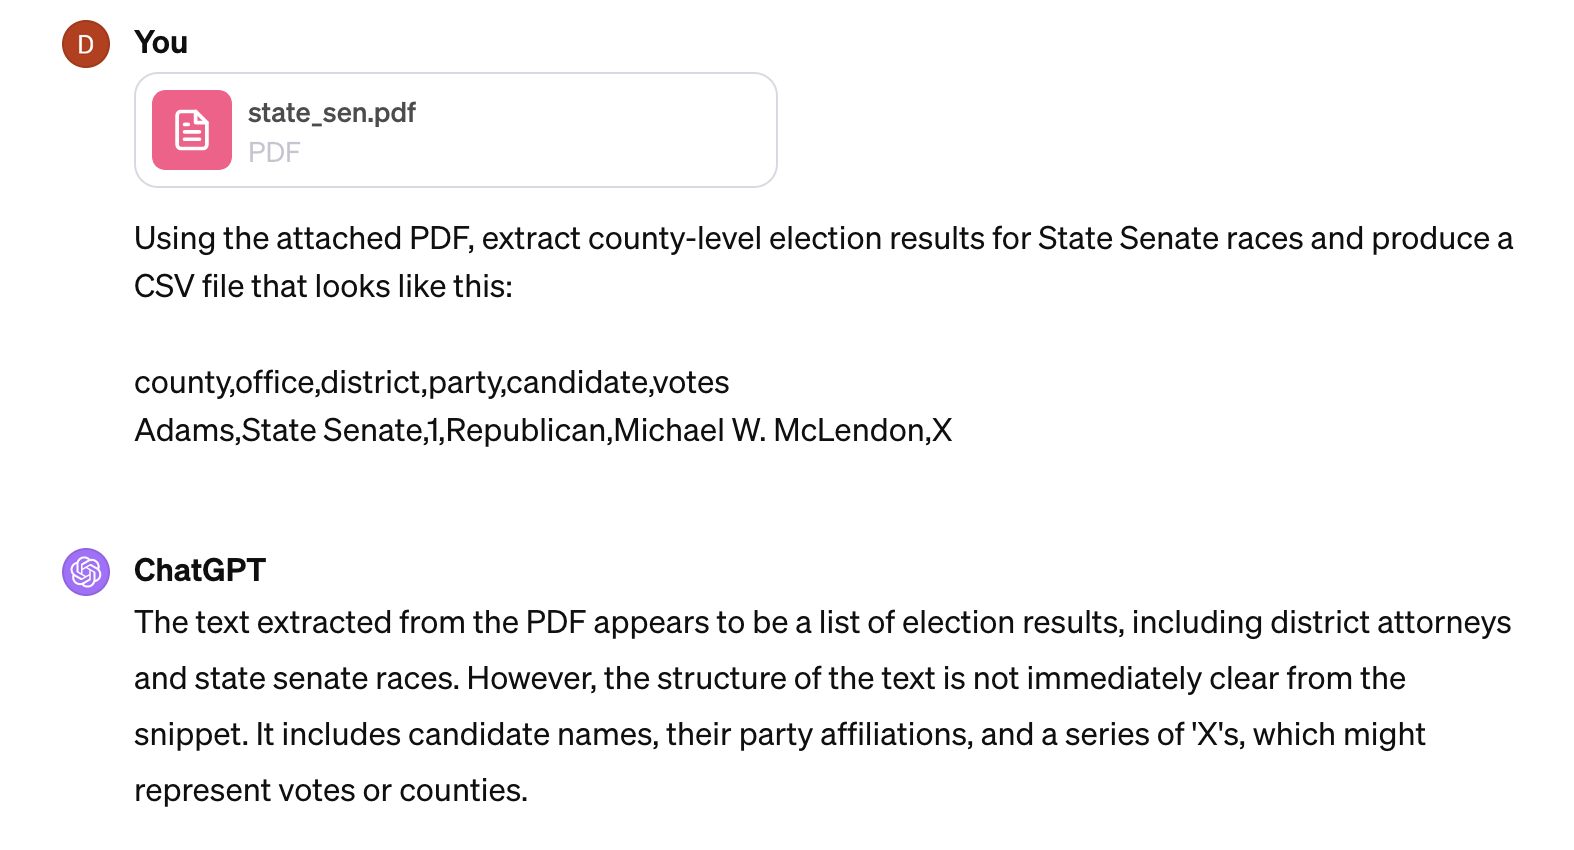Click the text "CSV file that looks like this:"
Viewport: 1574px width, 850px height.
323,287
